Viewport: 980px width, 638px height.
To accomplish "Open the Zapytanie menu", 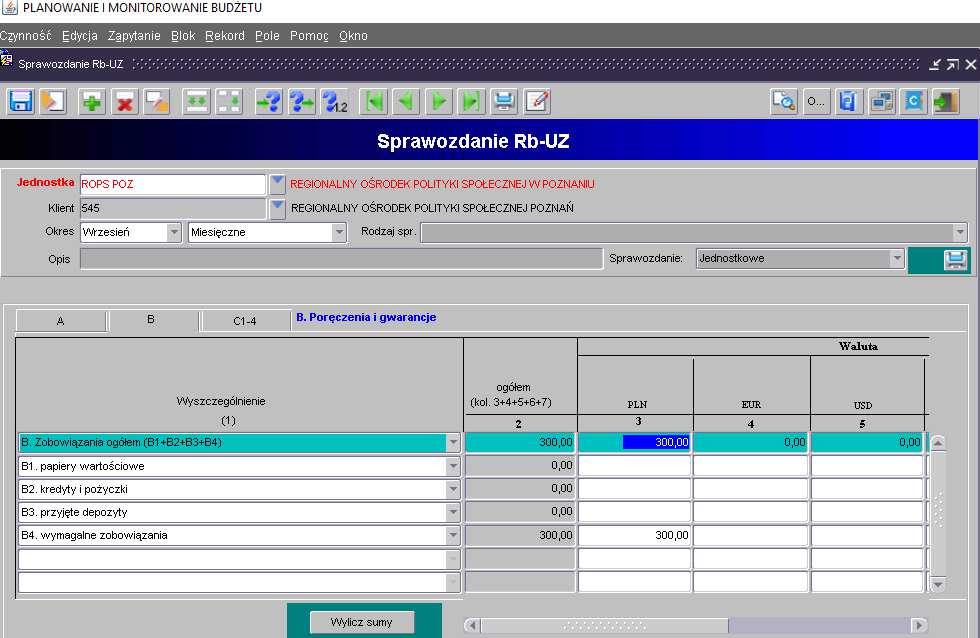I will [x=134, y=36].
